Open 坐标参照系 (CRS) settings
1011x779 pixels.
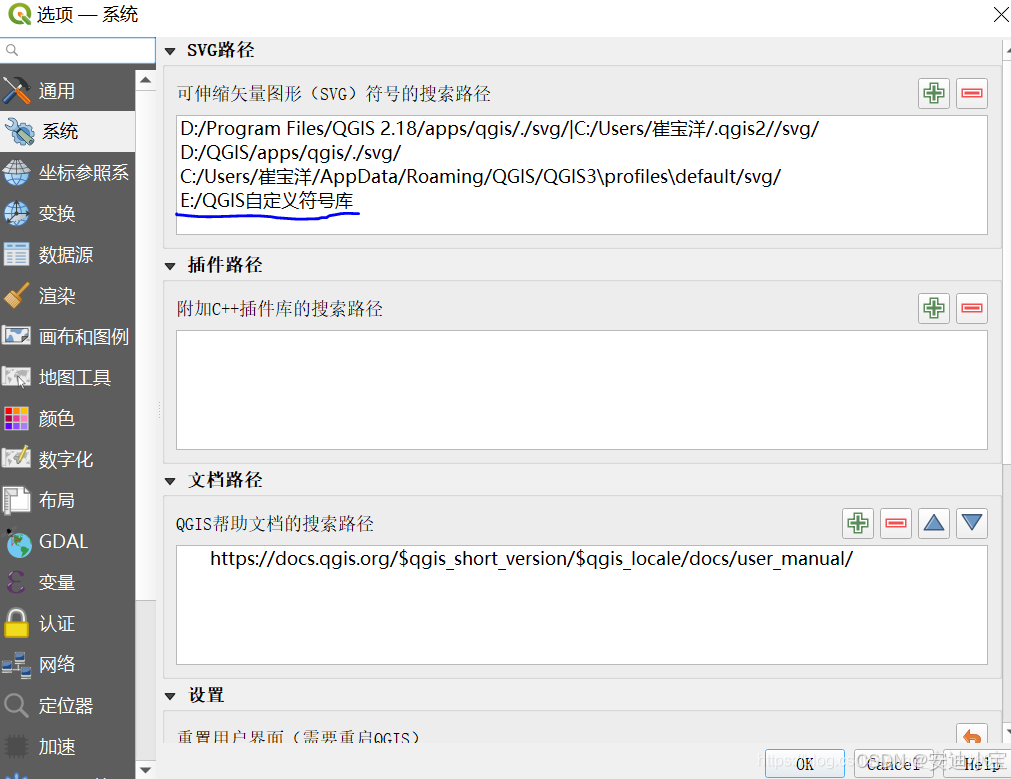click(67, 173)
